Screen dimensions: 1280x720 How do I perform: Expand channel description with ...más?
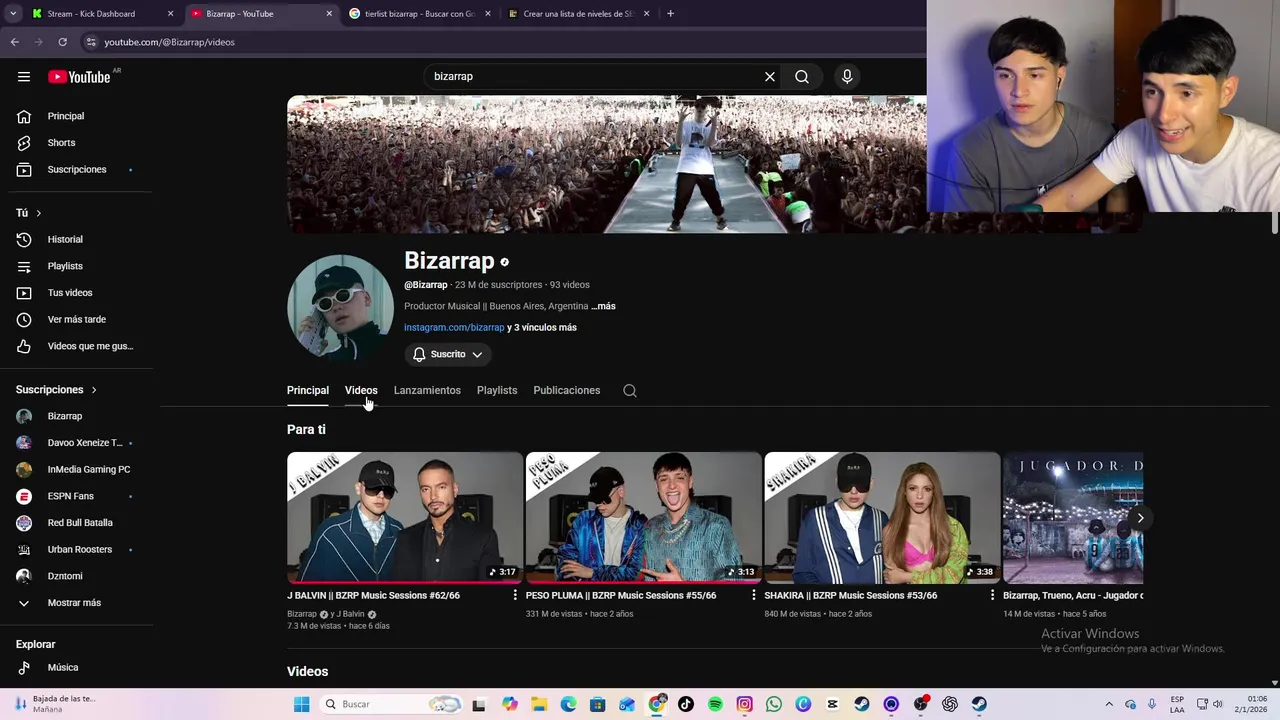click(603, 306)
